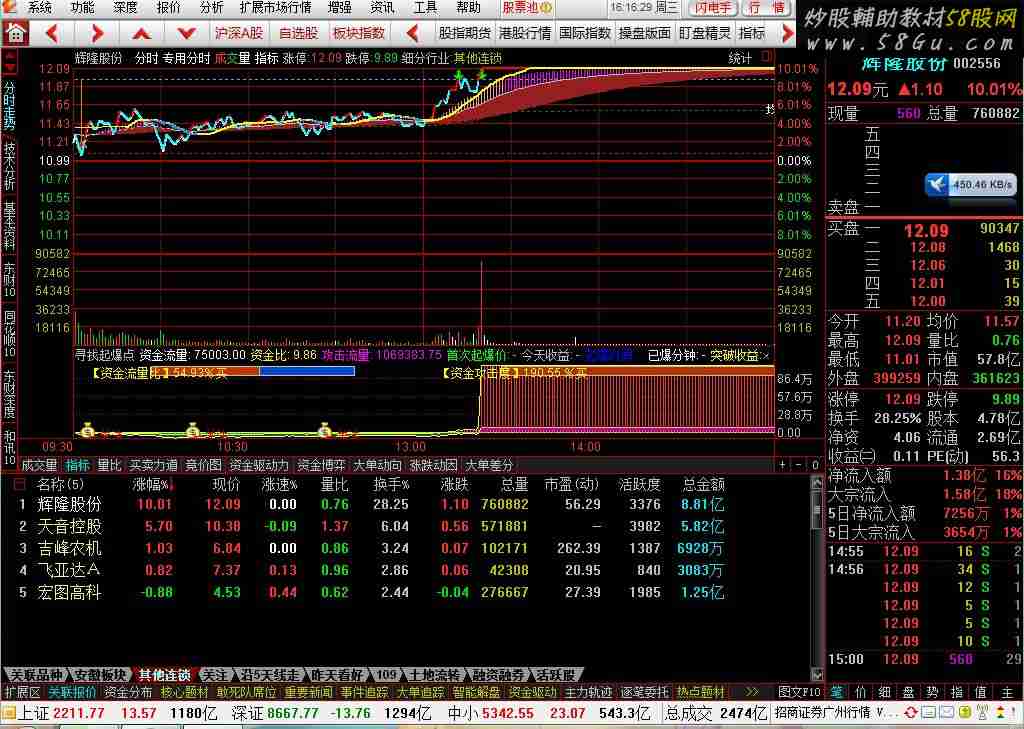Click third money bag marker near 13:00

click(x=325, y=430)
